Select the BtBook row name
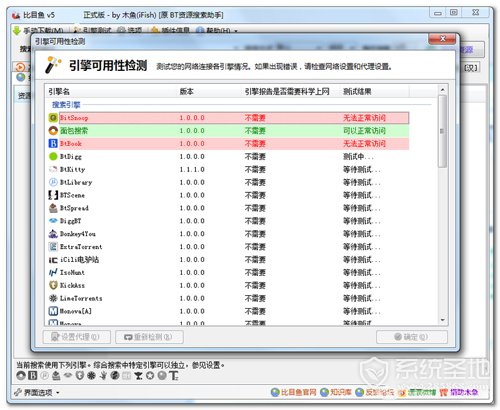The image size is (500, 410). (71, 143)
